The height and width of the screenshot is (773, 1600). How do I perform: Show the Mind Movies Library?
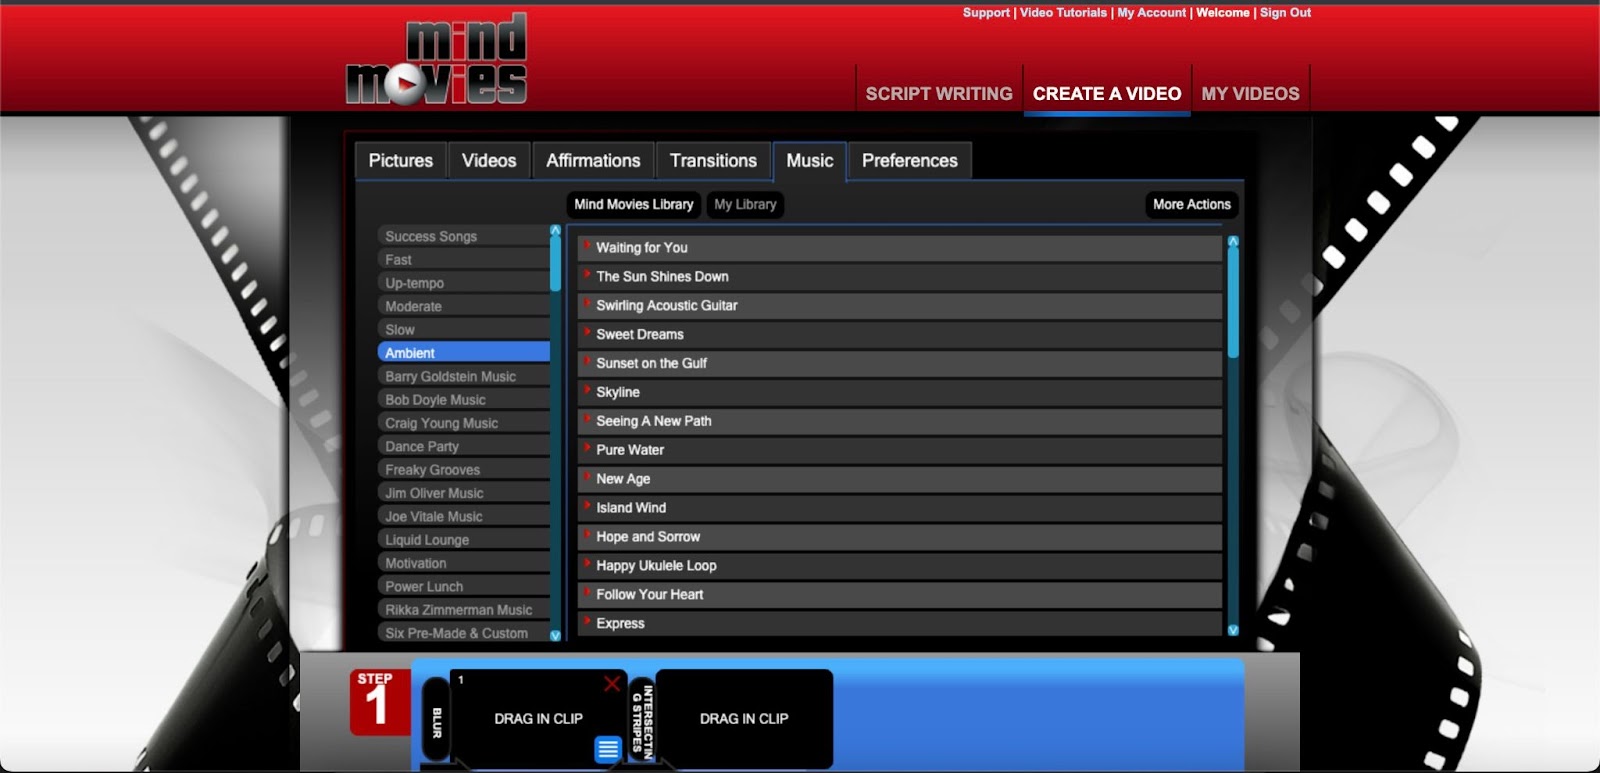[x=634, y=204]
